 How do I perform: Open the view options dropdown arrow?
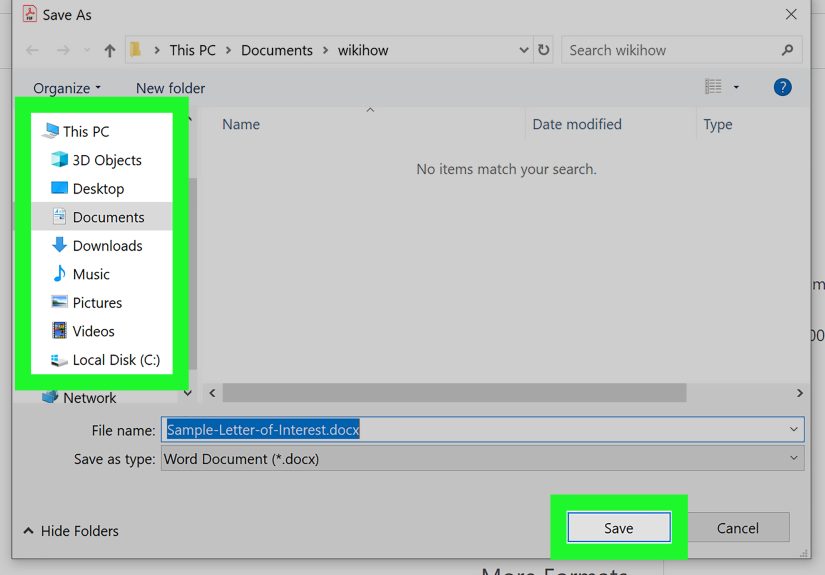click(736, 87)
